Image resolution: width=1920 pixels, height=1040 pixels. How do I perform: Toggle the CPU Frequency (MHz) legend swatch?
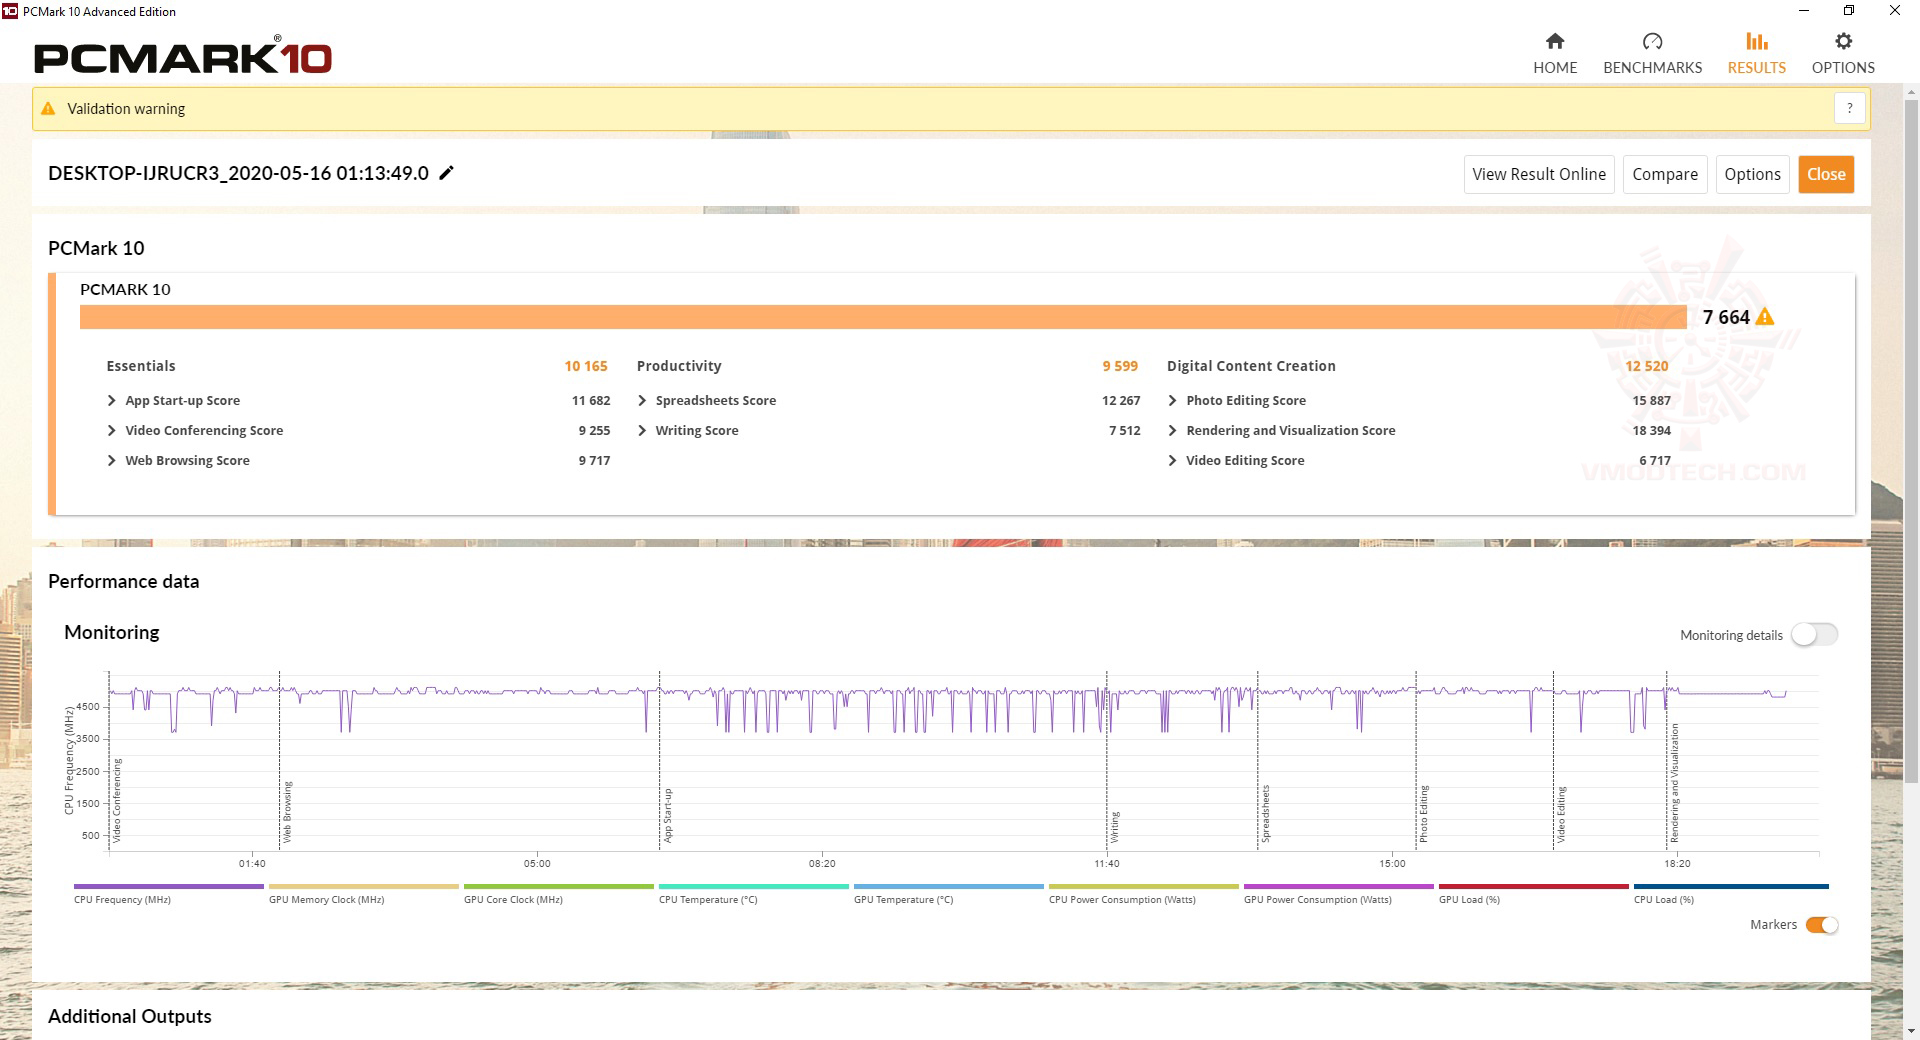point(168,886)
